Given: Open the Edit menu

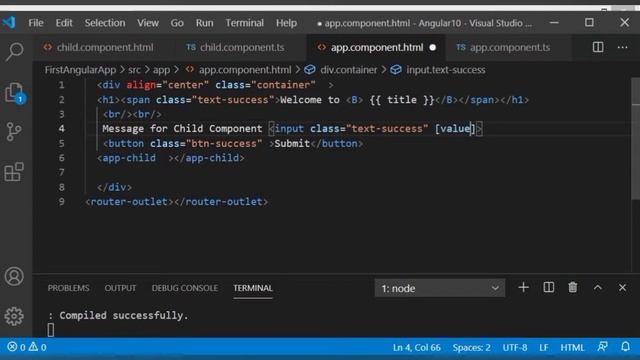Looking at the screenshot, I should (64, 23).
